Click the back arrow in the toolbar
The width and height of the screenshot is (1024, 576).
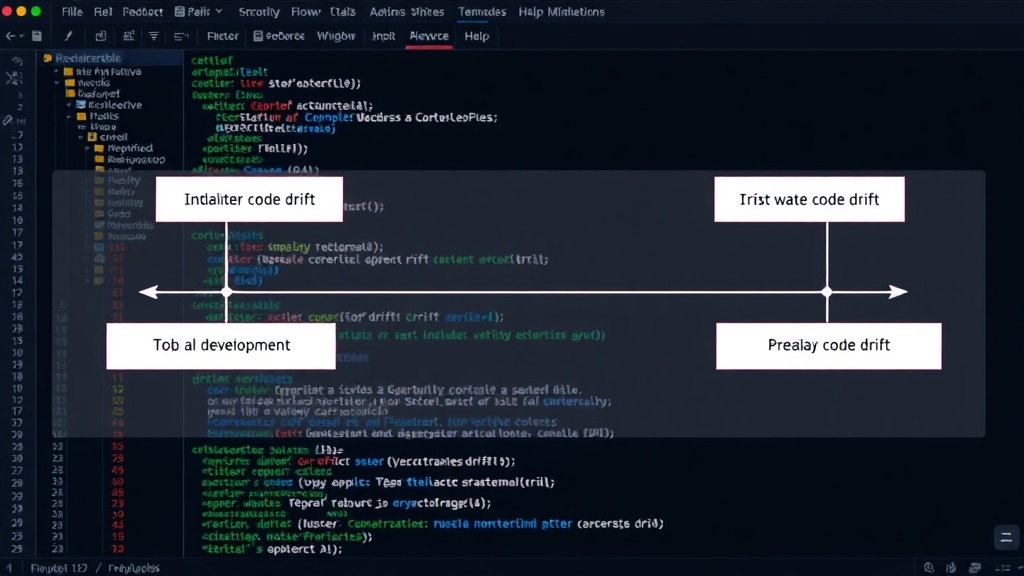point(10,36)
